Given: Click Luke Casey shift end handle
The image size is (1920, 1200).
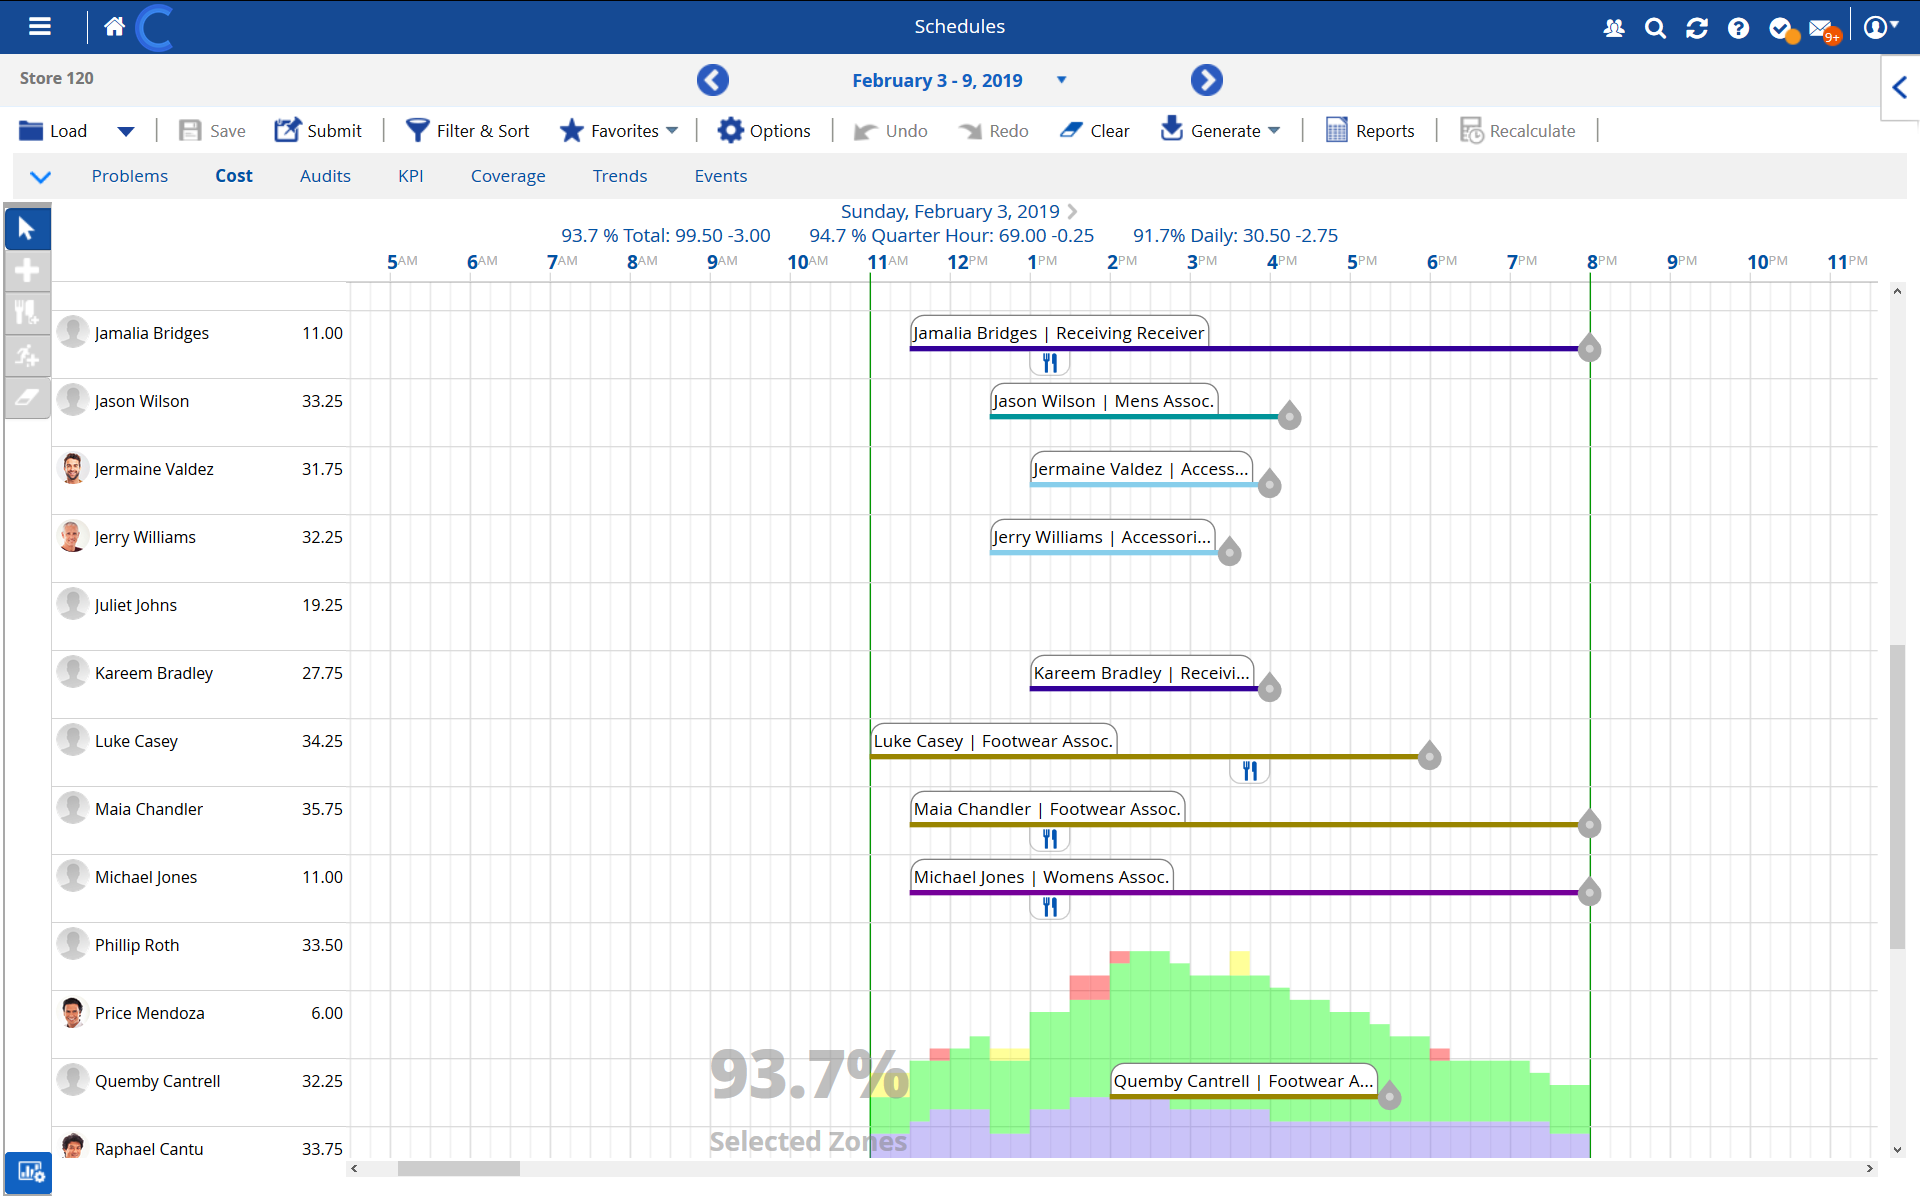Looking at the screenshot, I should pos(1429,757).
